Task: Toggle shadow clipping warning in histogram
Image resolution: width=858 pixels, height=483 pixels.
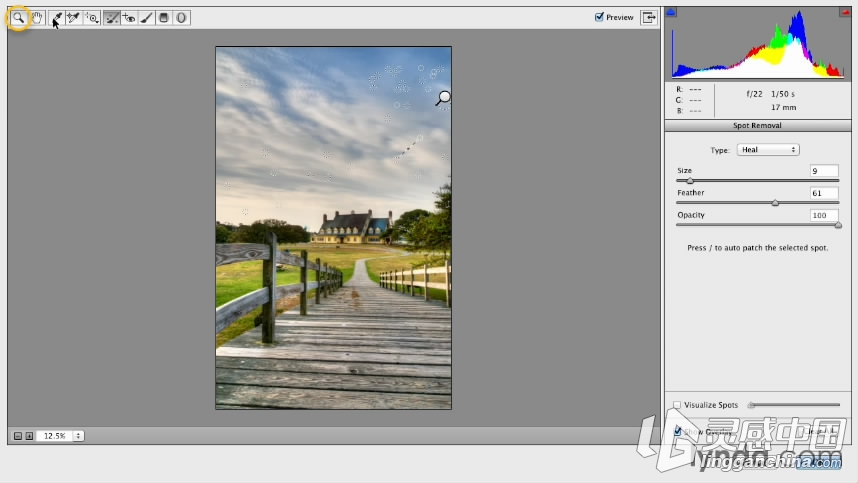Action: [x=671, y=12]
